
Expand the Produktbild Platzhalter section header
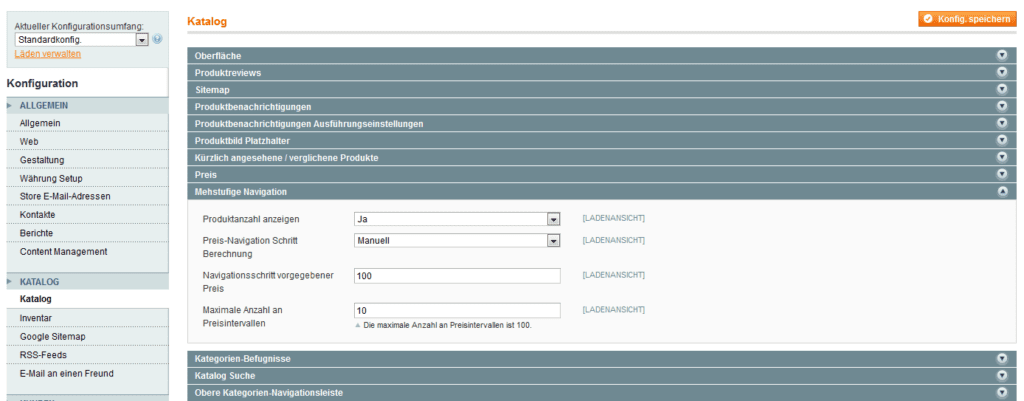click(600, 141)
